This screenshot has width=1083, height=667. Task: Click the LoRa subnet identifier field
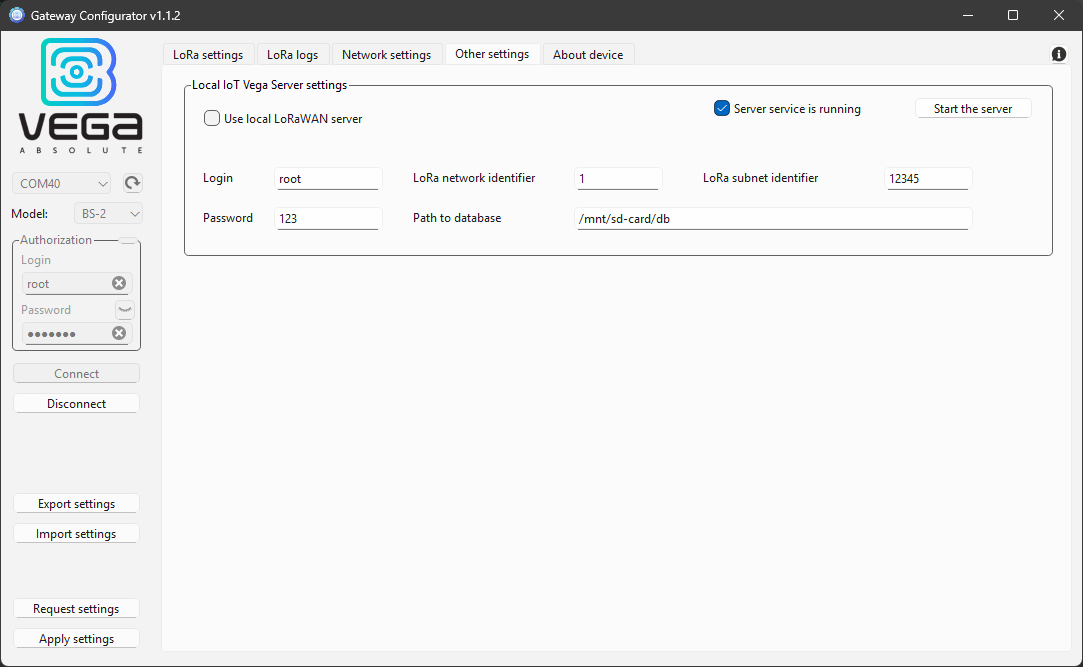point(928,178)
